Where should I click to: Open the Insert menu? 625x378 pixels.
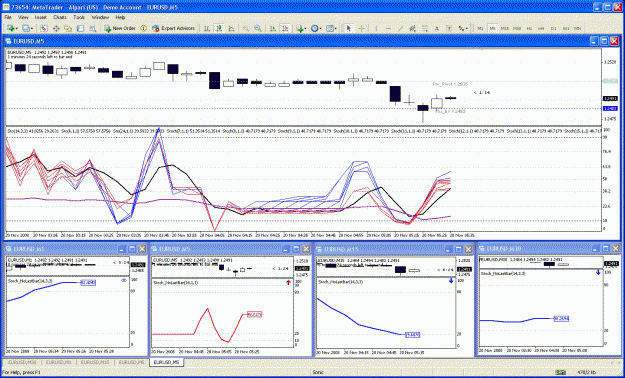(x=40, y=18)
